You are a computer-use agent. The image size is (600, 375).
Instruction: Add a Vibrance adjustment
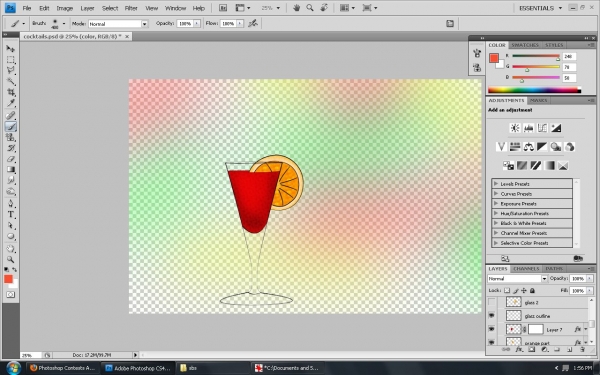point(501,147)
